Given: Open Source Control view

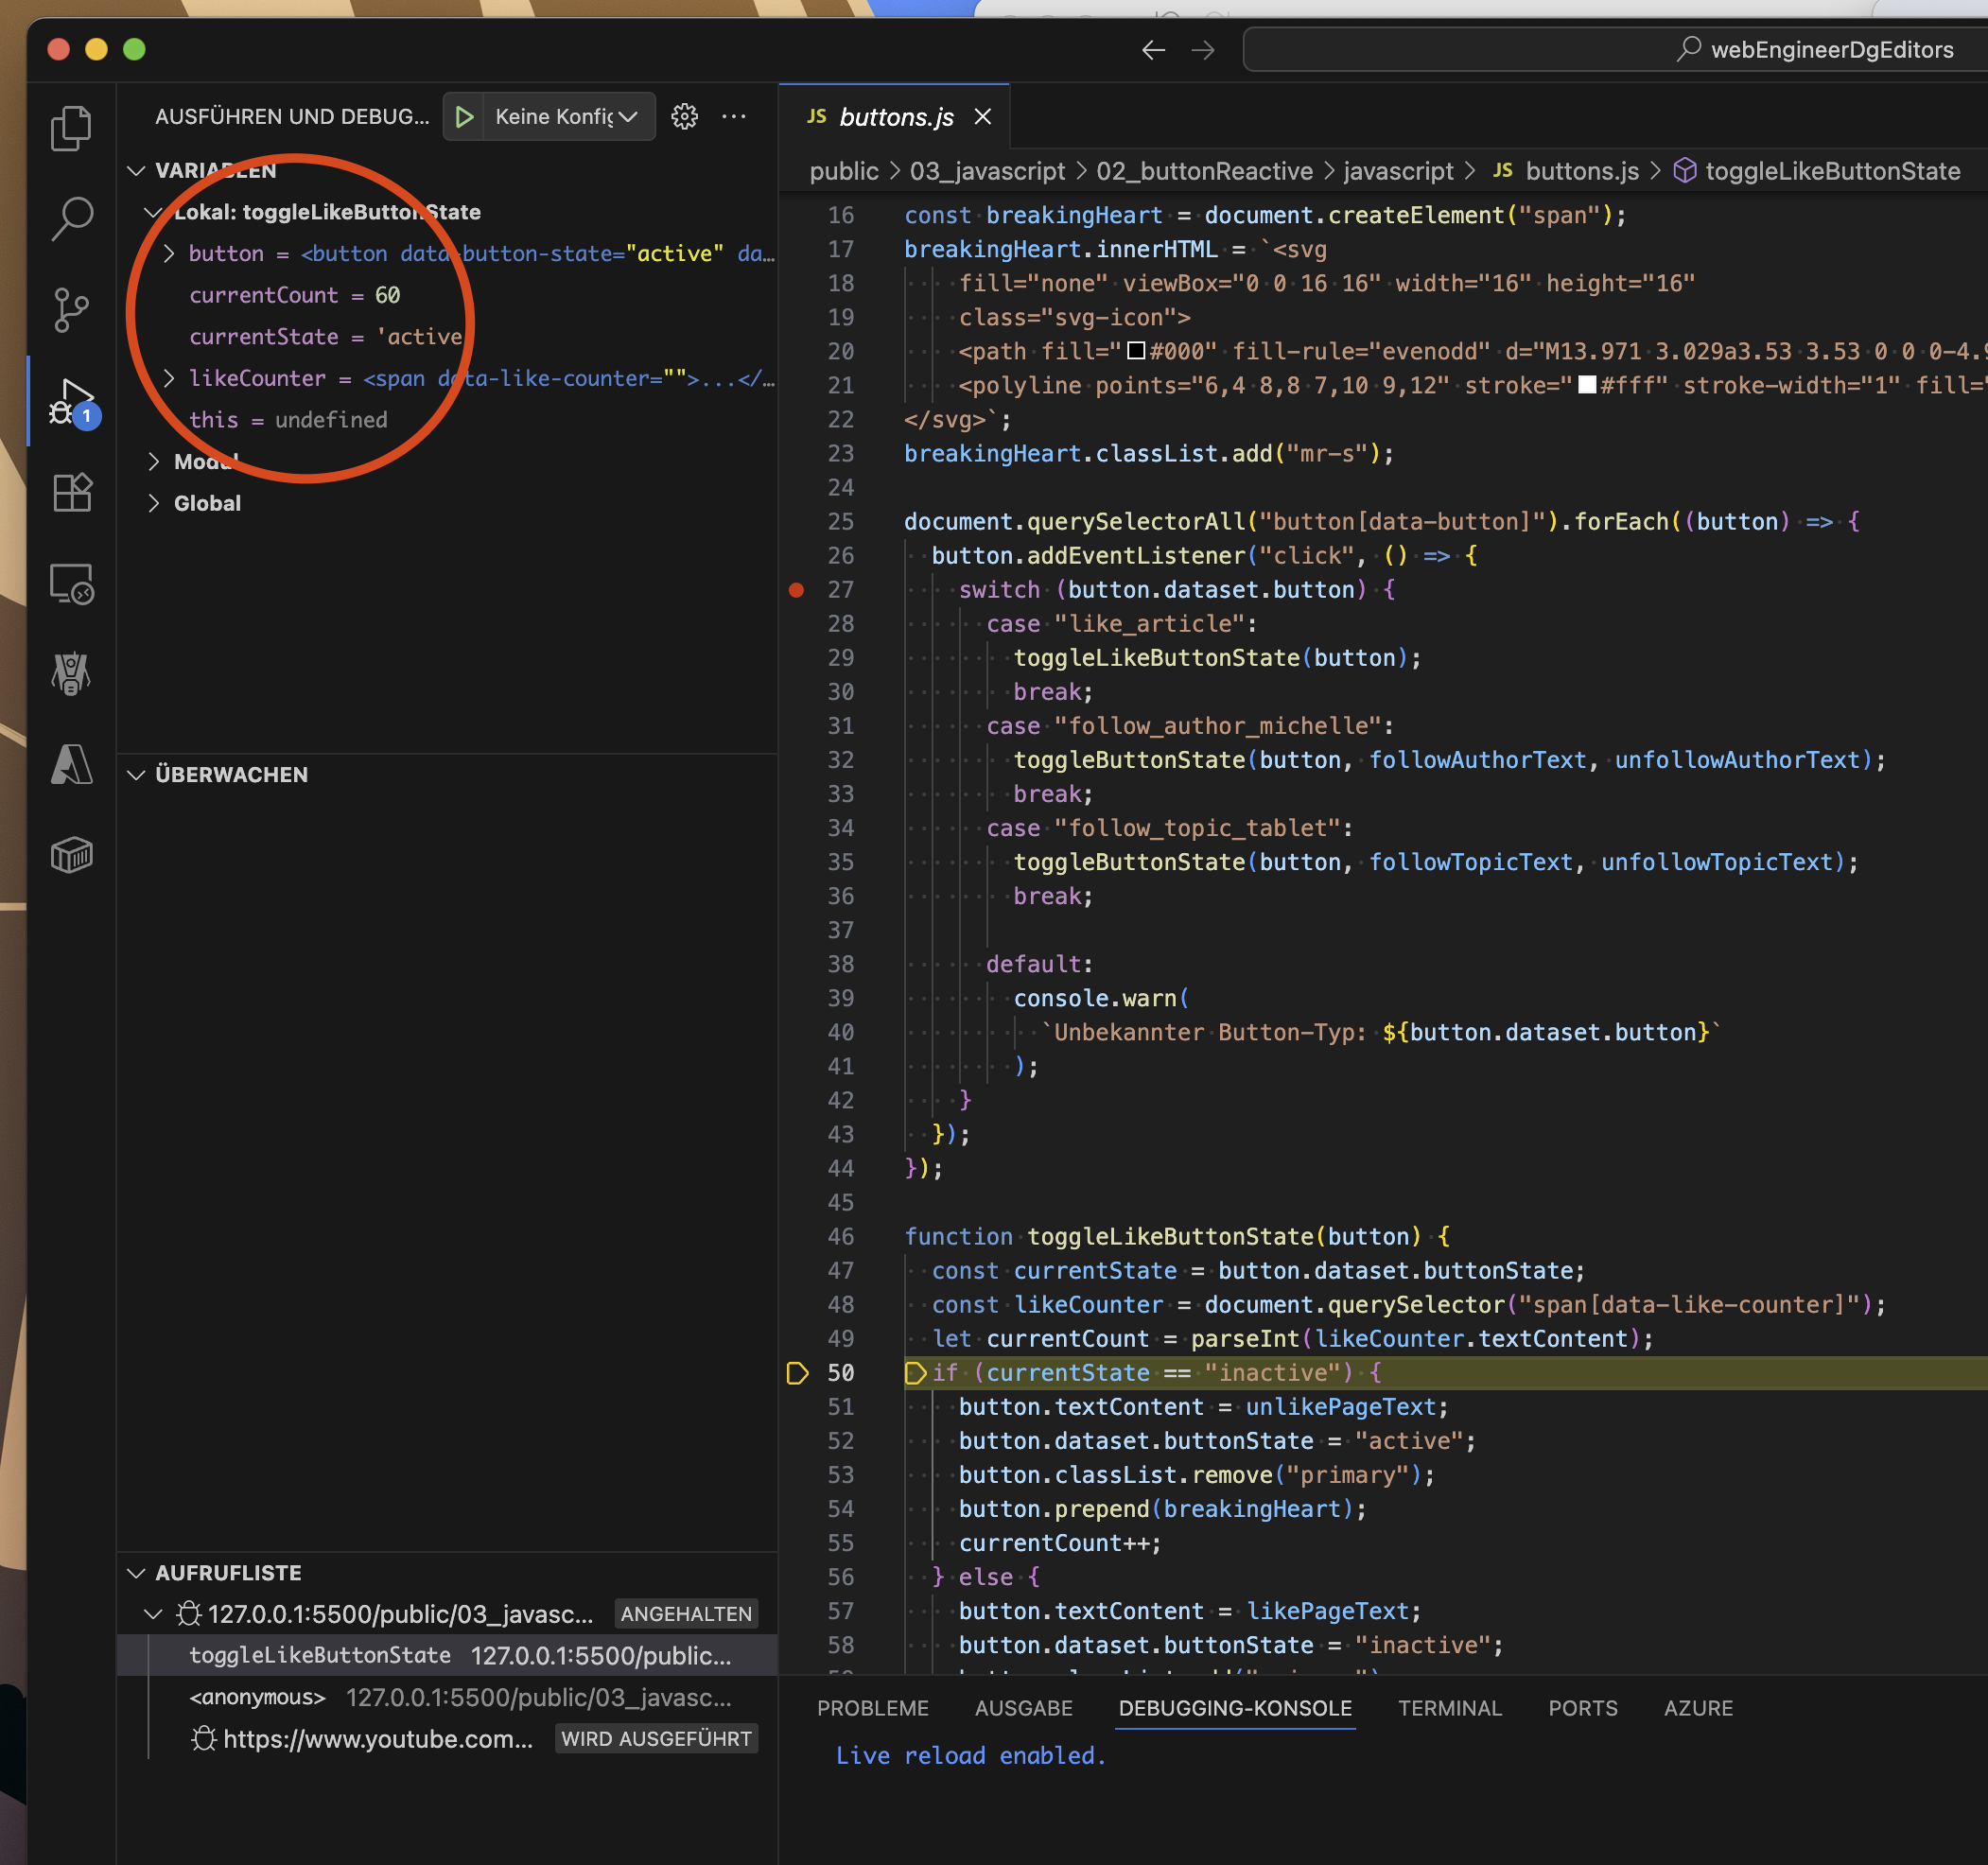Looking at the screenshot, I should pyautogui.click(x=71, y=309).
